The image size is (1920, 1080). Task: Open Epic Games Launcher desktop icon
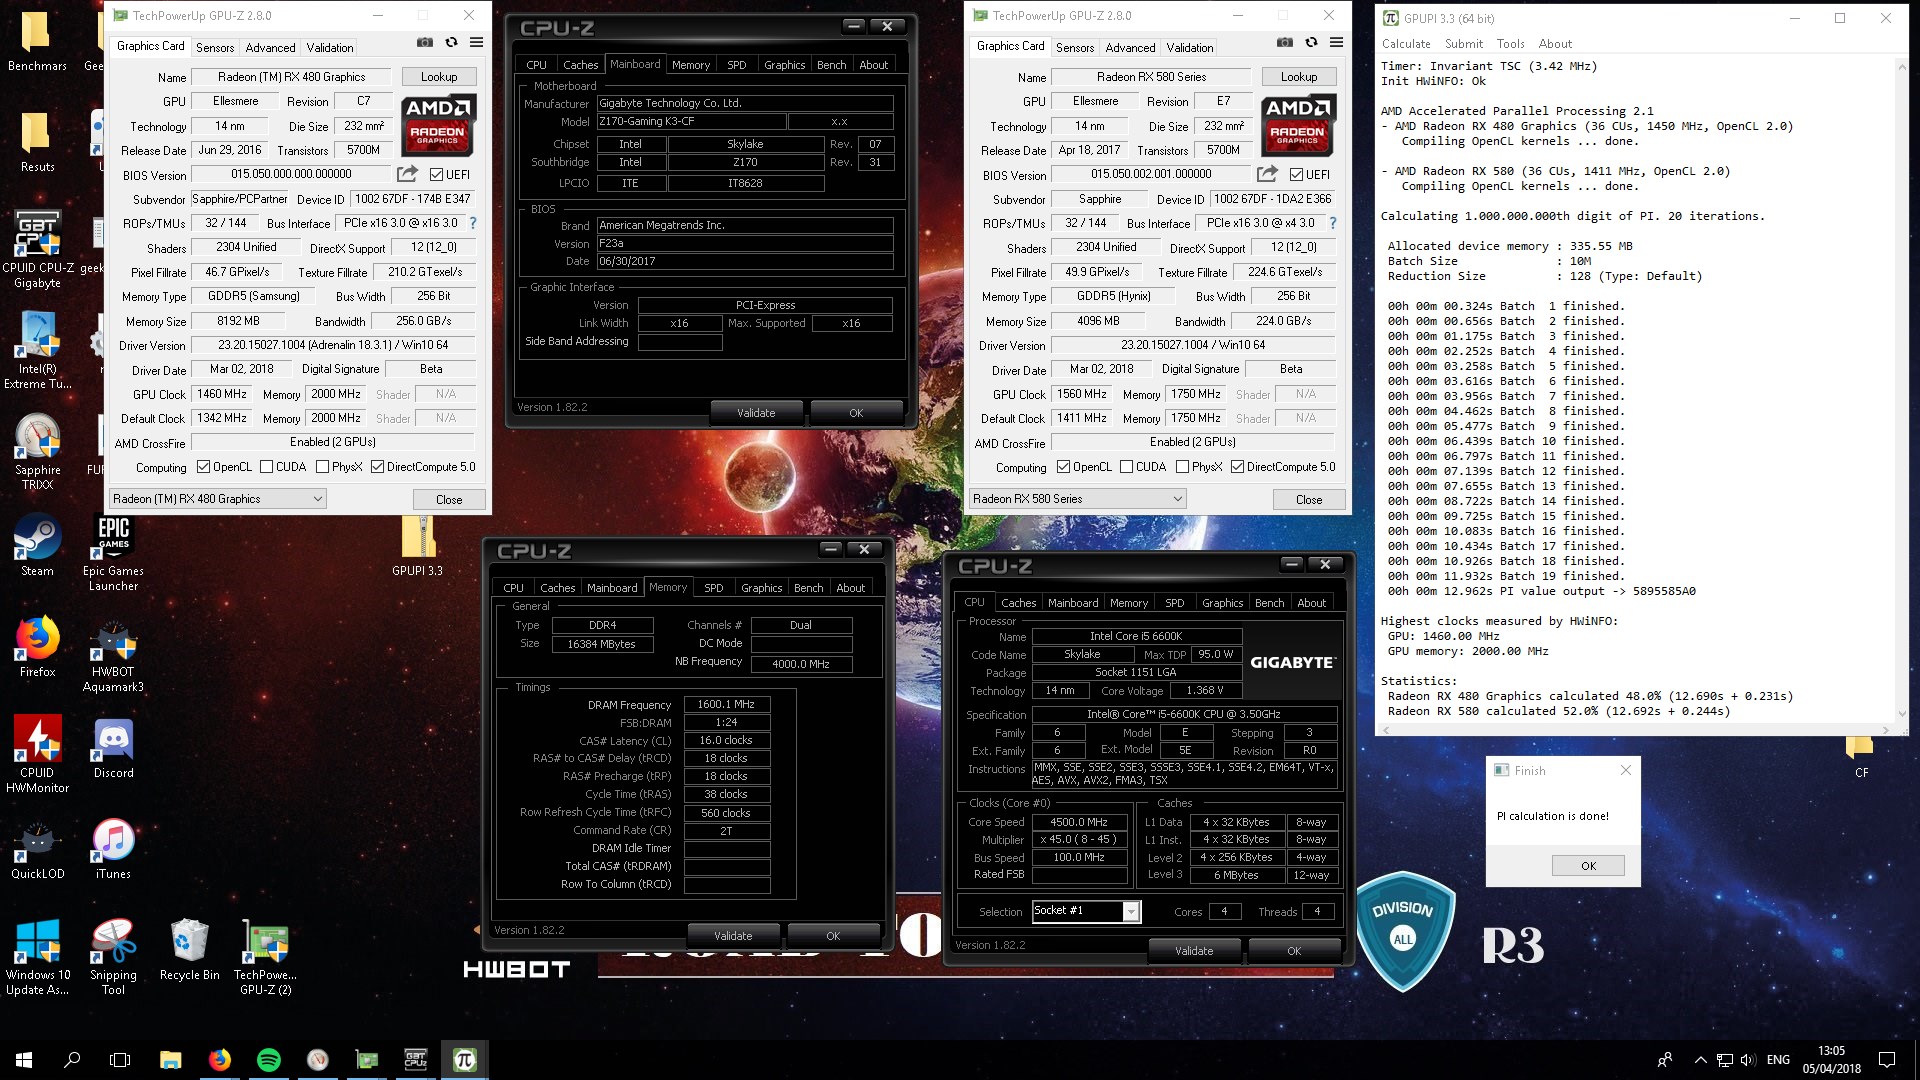[113, 553]
